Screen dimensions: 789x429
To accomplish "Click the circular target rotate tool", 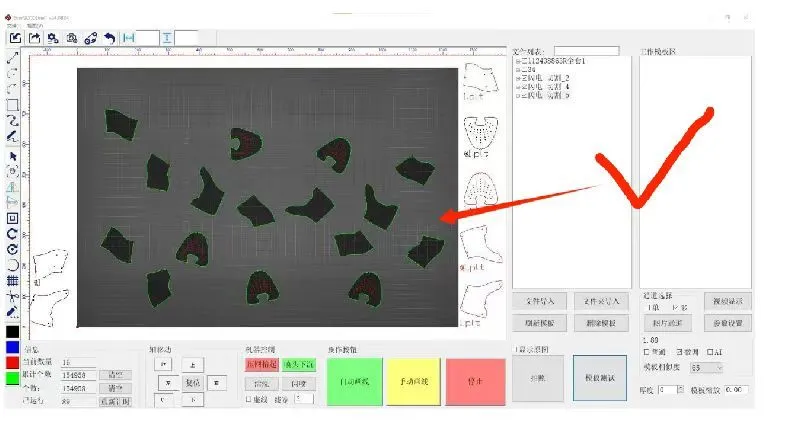I will pos(13,249).
